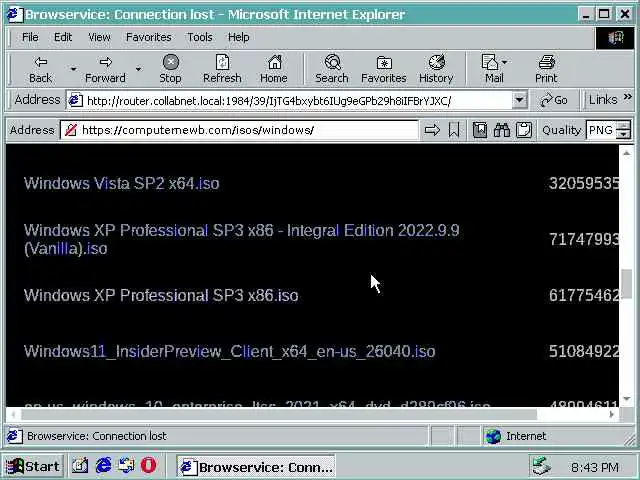Image resolution: width=640 pixels, height=480 pixels.
Task: Click the file size 32059535 text
Action: click(x=584, y=183)
